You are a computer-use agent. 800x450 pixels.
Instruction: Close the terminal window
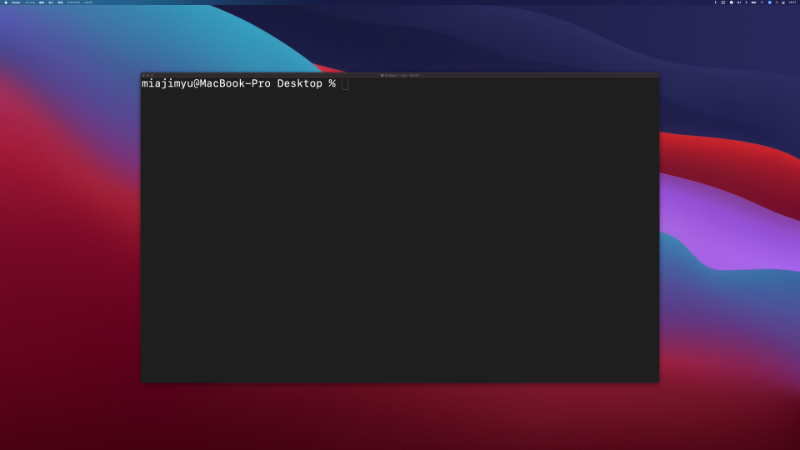click(144, 75)
